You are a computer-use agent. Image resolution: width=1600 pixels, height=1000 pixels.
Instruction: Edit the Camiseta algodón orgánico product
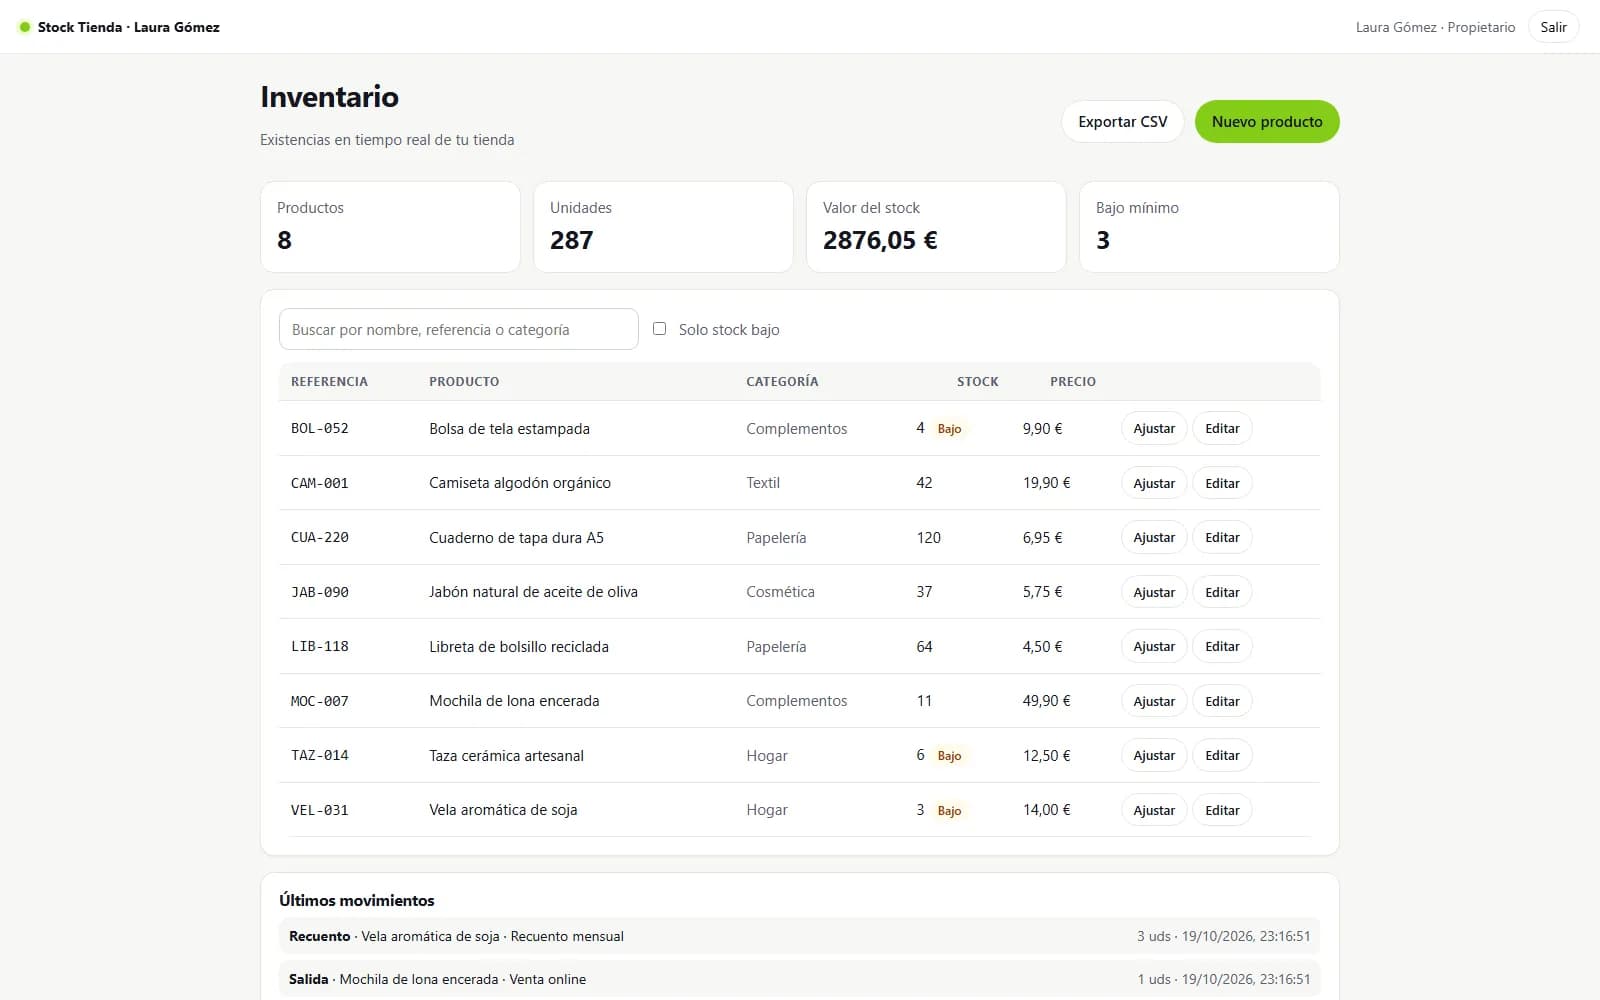coord(1222,483)
